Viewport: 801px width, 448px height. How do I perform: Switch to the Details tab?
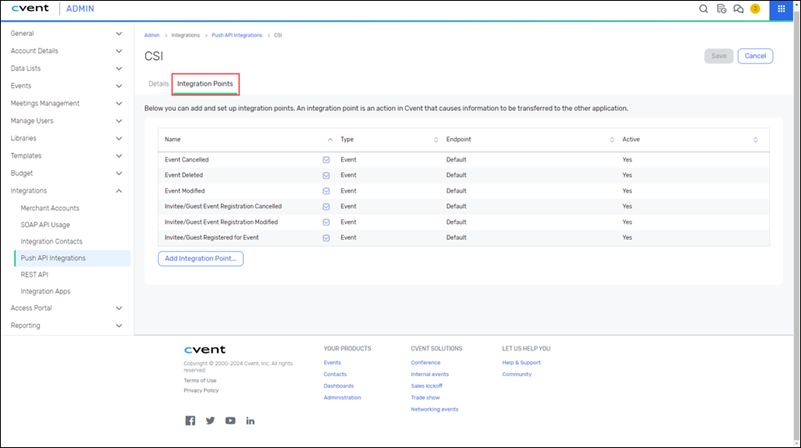(x=158, y=84)
